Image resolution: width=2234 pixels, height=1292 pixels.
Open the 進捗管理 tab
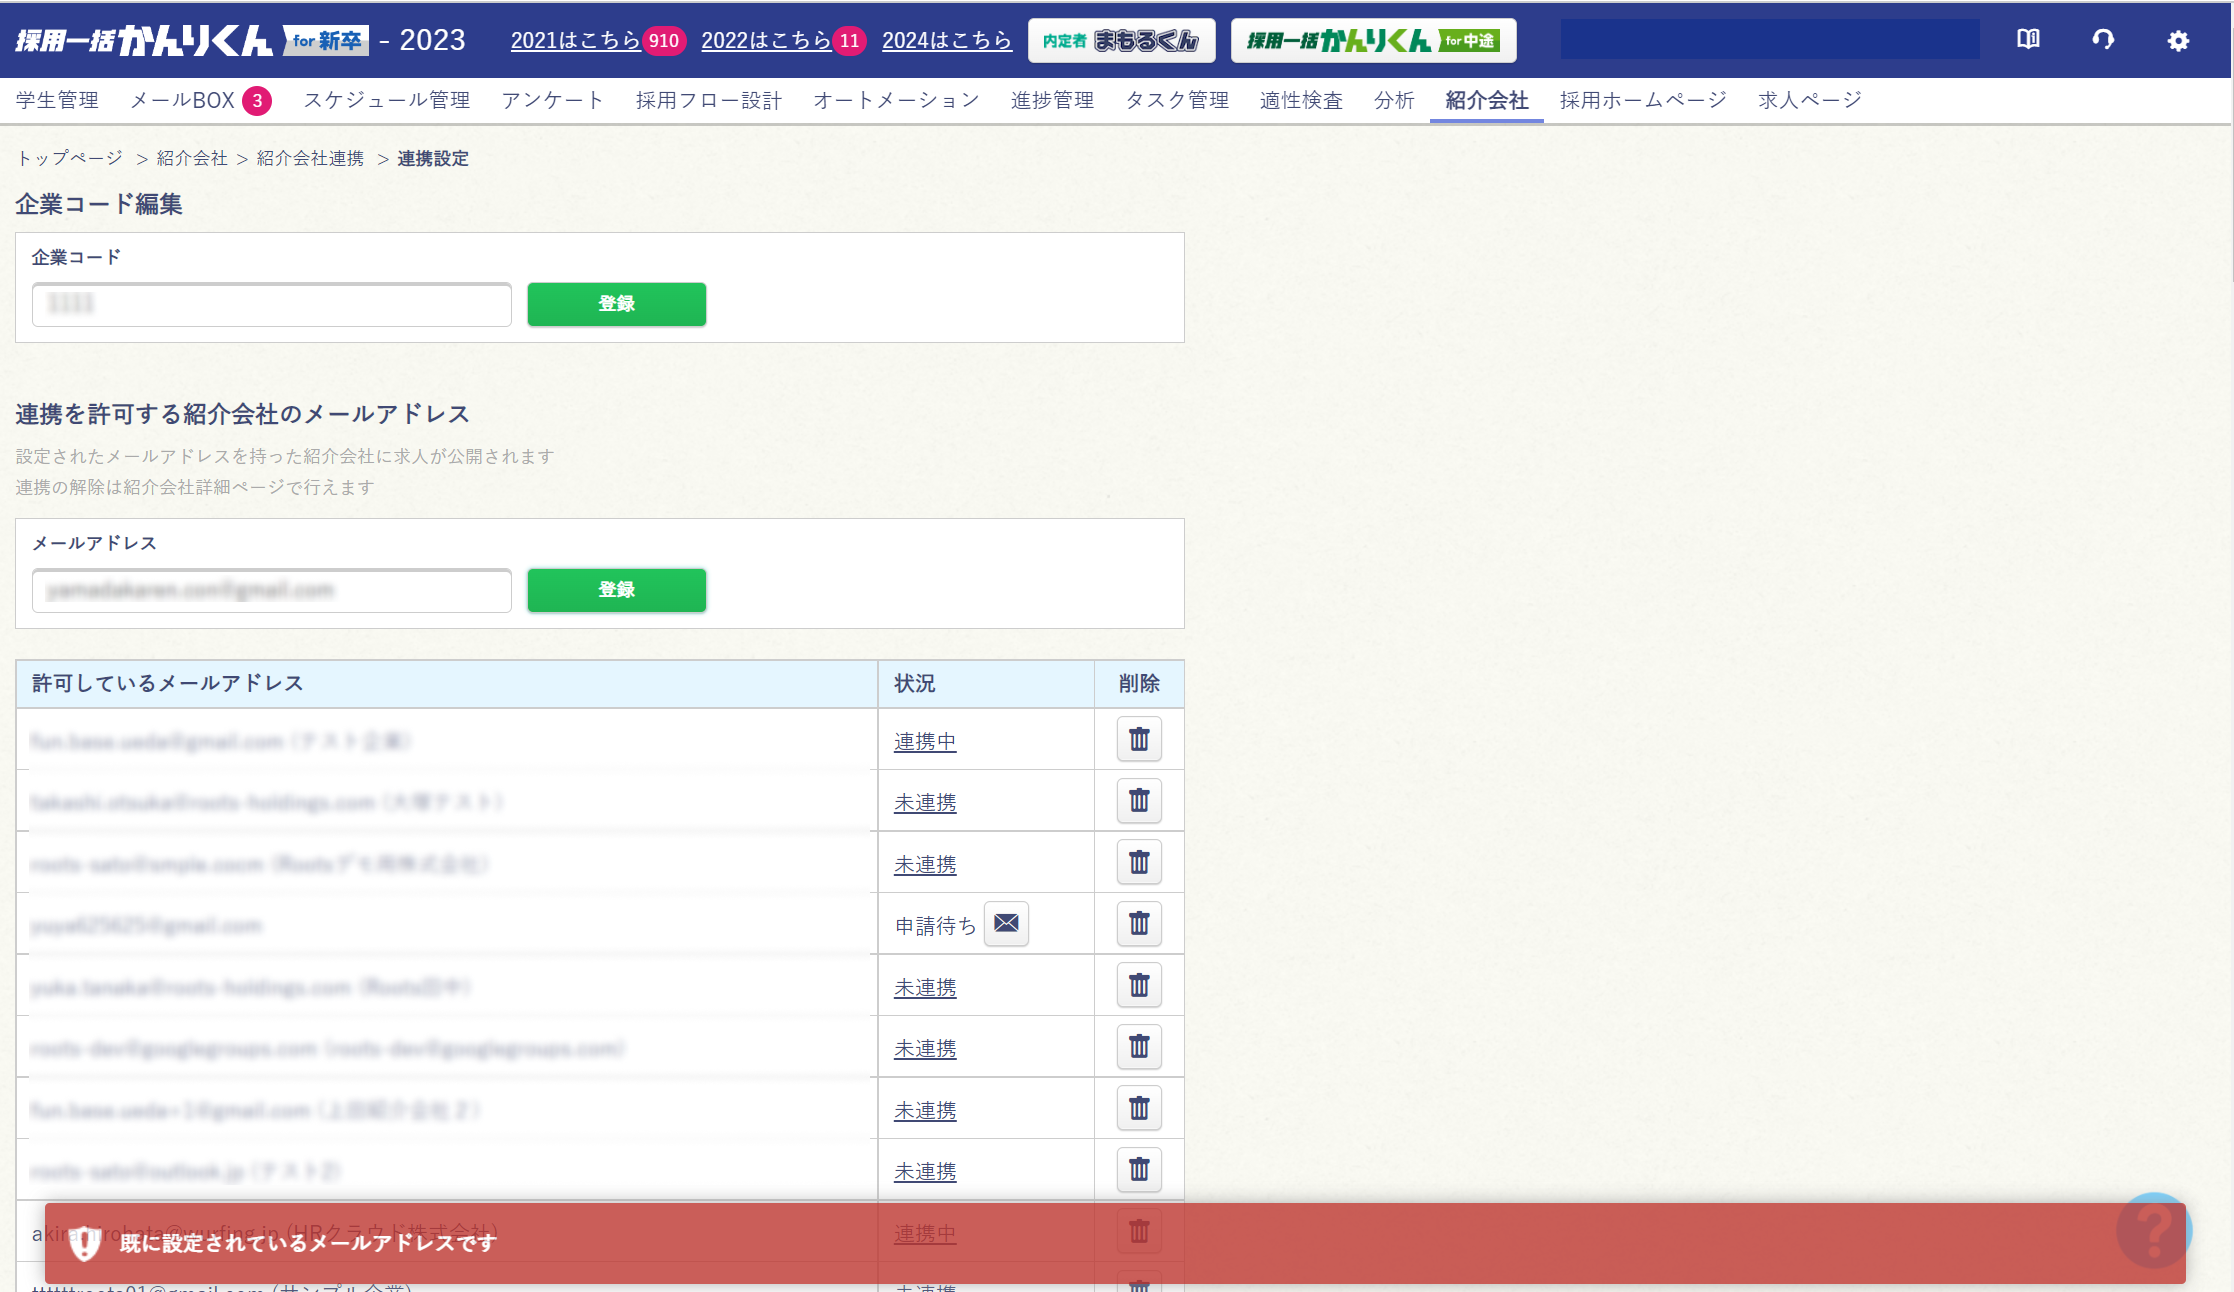[1052, 100]
